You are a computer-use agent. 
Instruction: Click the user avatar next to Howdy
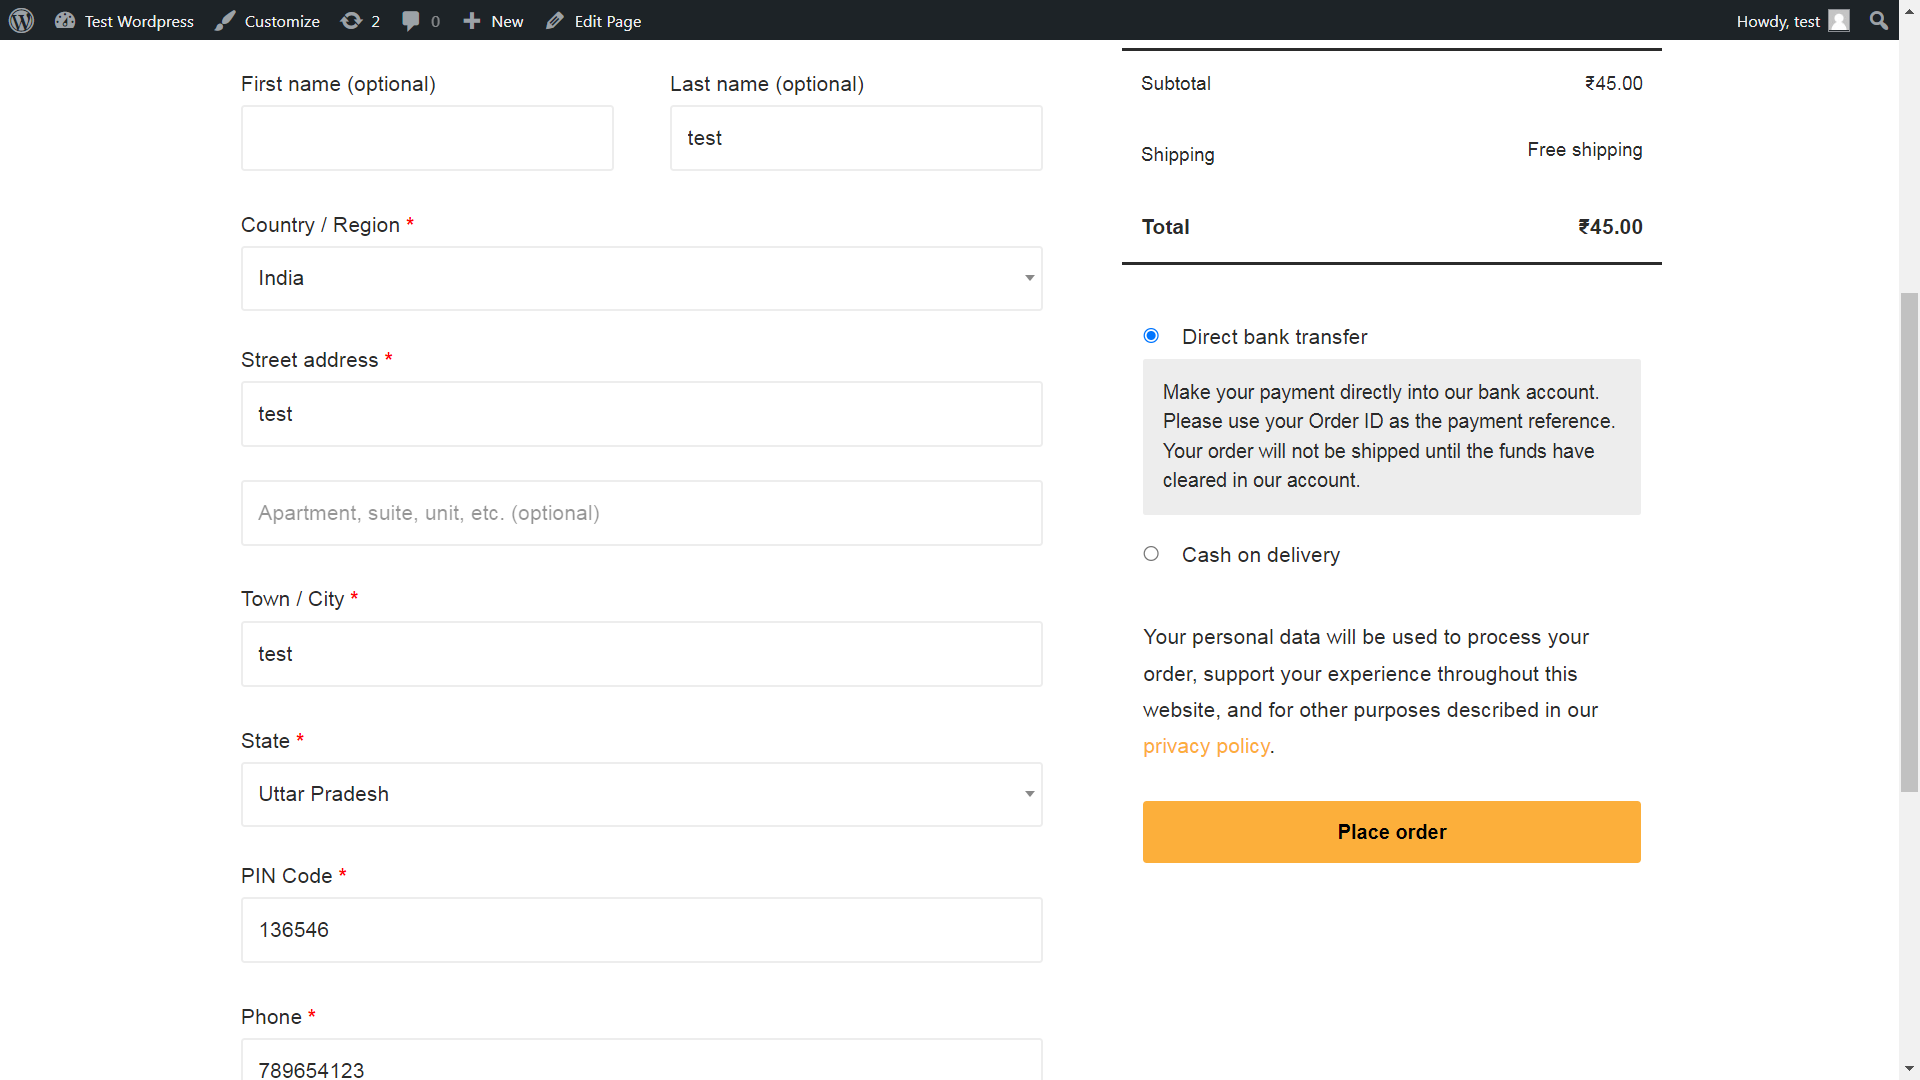[1839, 20]
